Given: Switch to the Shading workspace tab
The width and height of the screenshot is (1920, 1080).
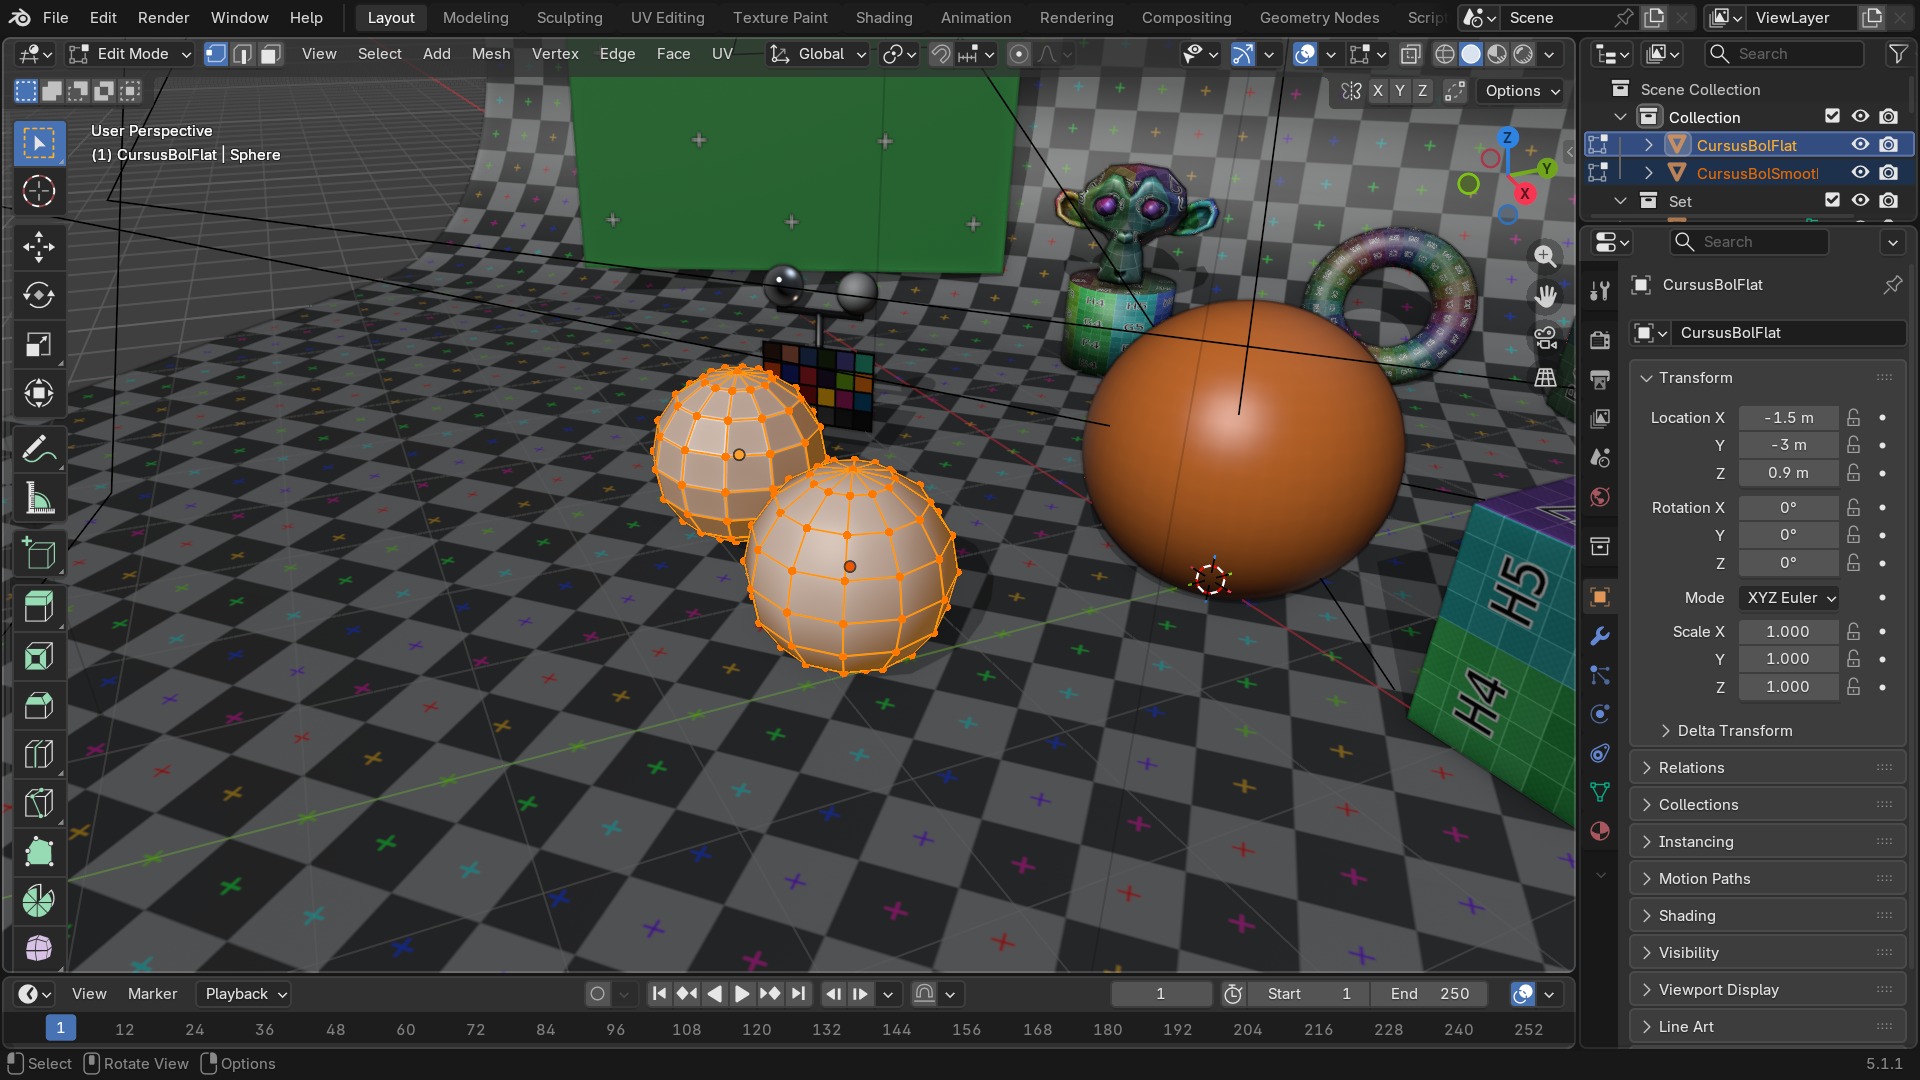Looking at the screenshot, I should pos(884,18).
